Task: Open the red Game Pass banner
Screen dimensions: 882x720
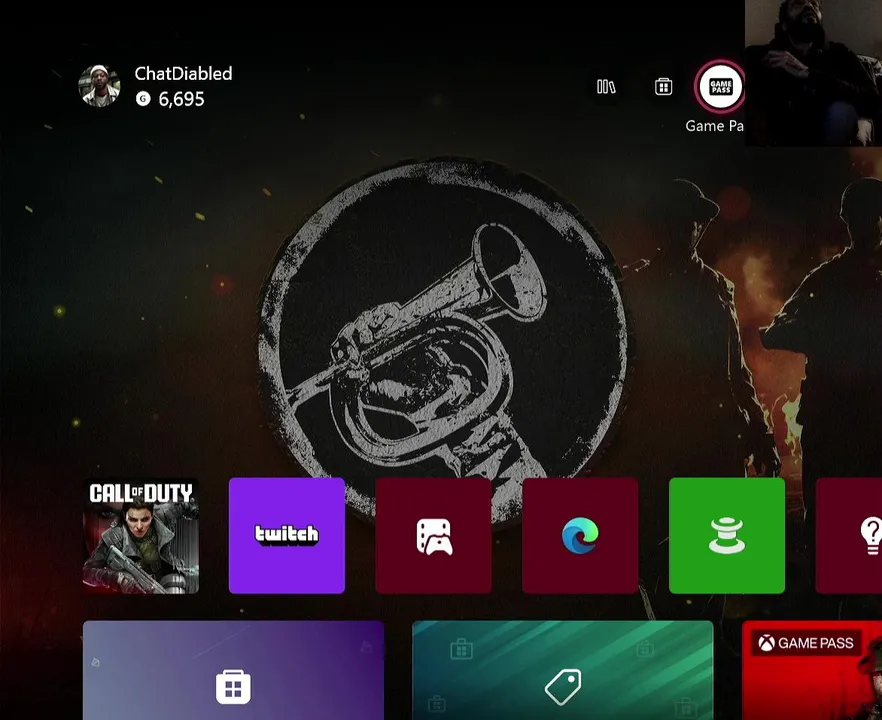Action: pyautogui.click(x=812, y=670)
